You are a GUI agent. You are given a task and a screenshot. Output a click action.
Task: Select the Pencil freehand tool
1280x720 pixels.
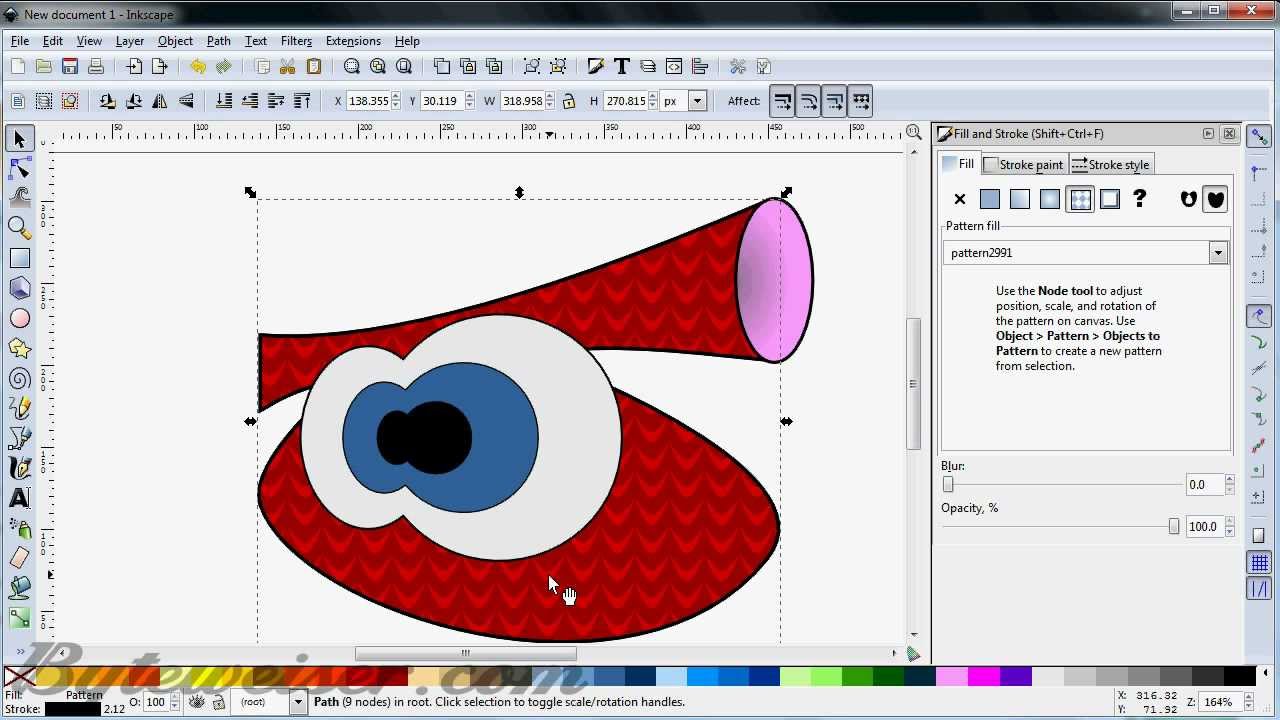19,408
